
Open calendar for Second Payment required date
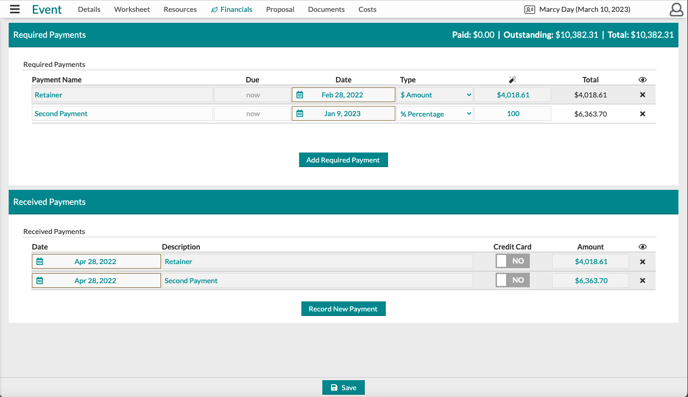point(300,114)
